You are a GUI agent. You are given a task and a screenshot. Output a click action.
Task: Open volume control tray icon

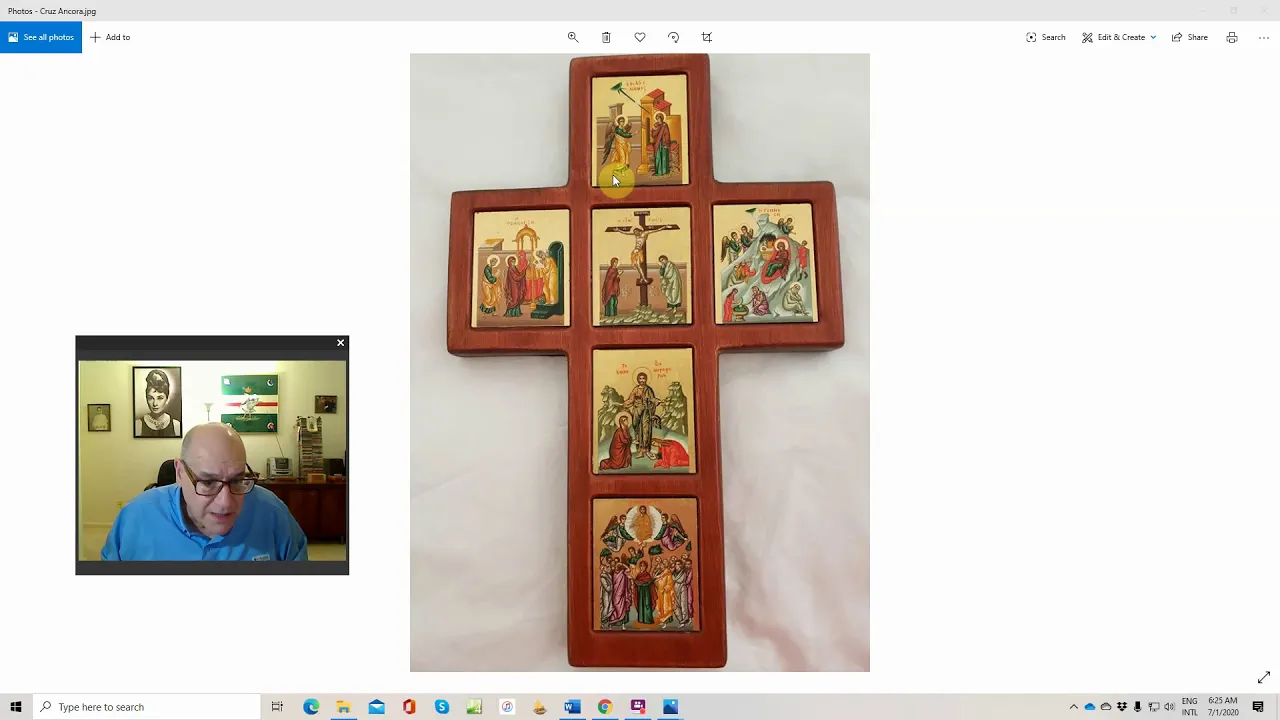coord(1169,707)
